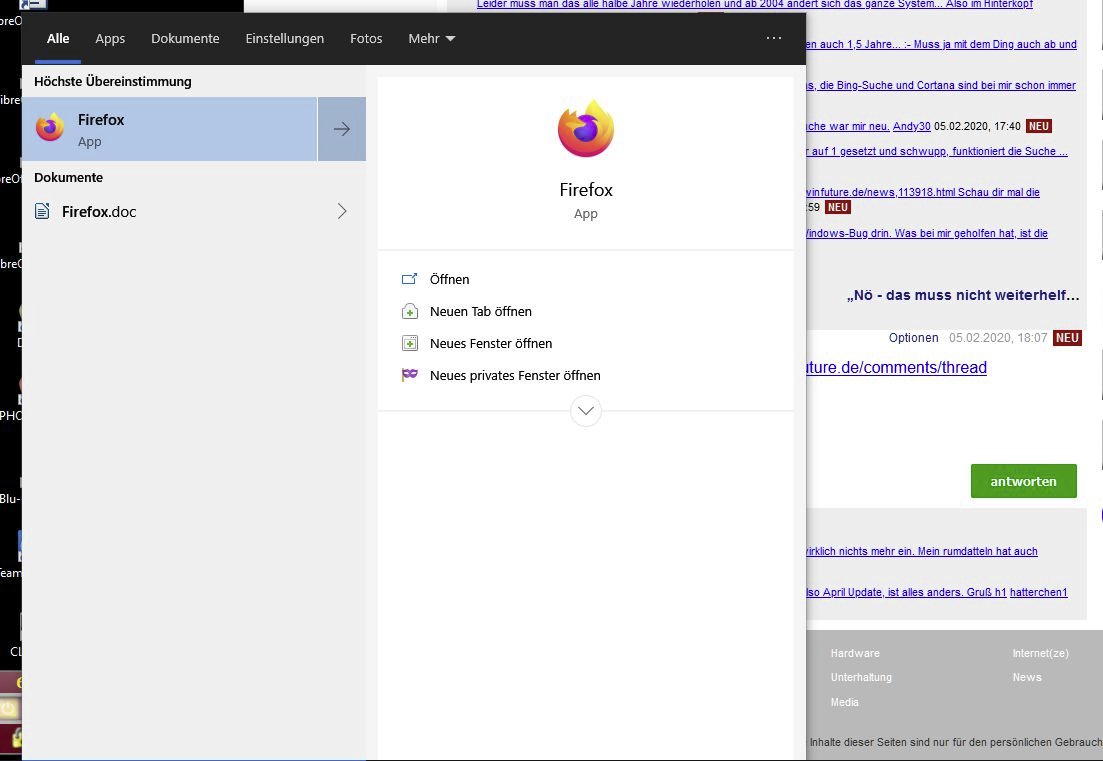Expand the Firefox result with the arrow button

[x=341, y=129]
